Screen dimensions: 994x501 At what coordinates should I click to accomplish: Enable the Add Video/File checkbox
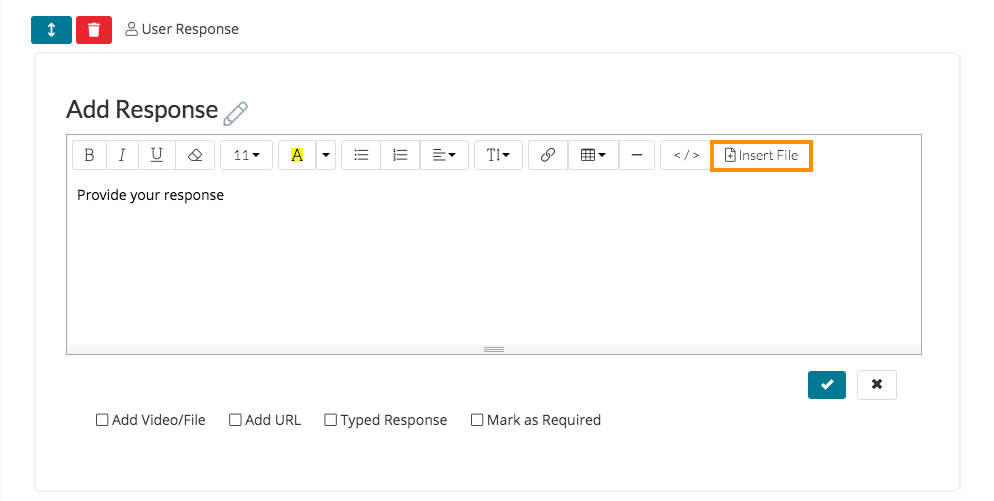[101, 420]
